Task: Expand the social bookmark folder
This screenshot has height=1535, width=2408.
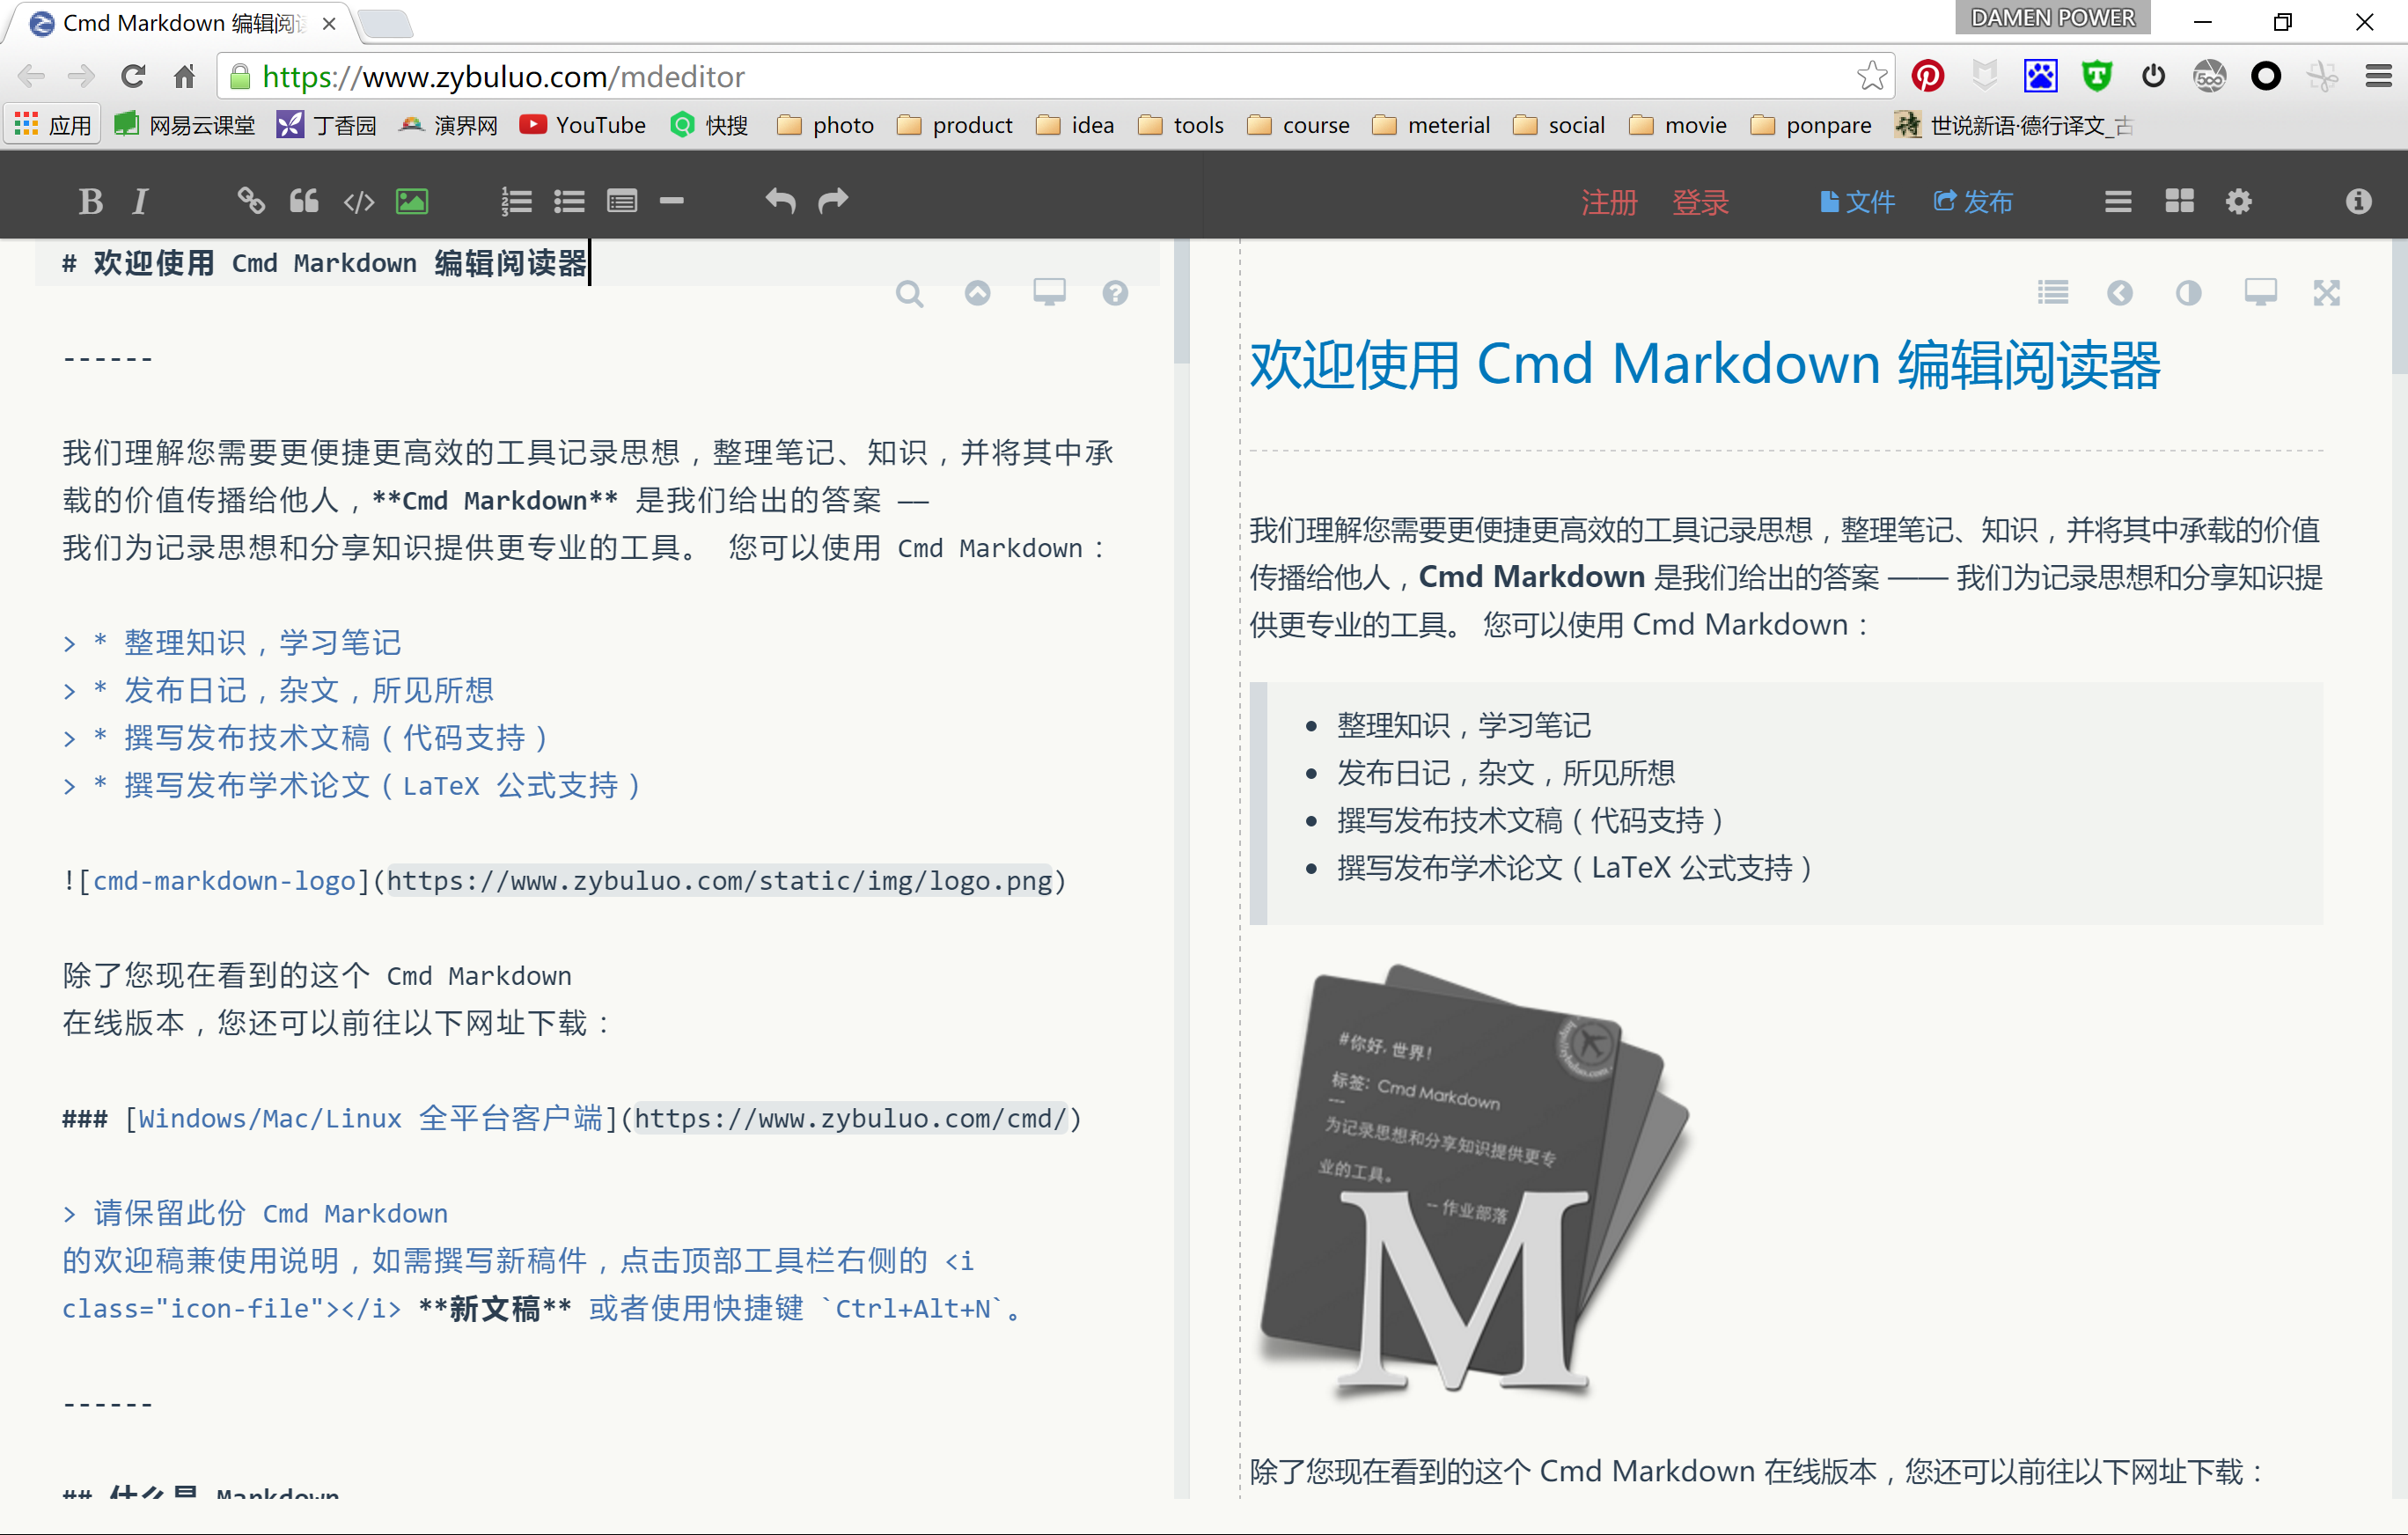Action: tap(1559, 125)
